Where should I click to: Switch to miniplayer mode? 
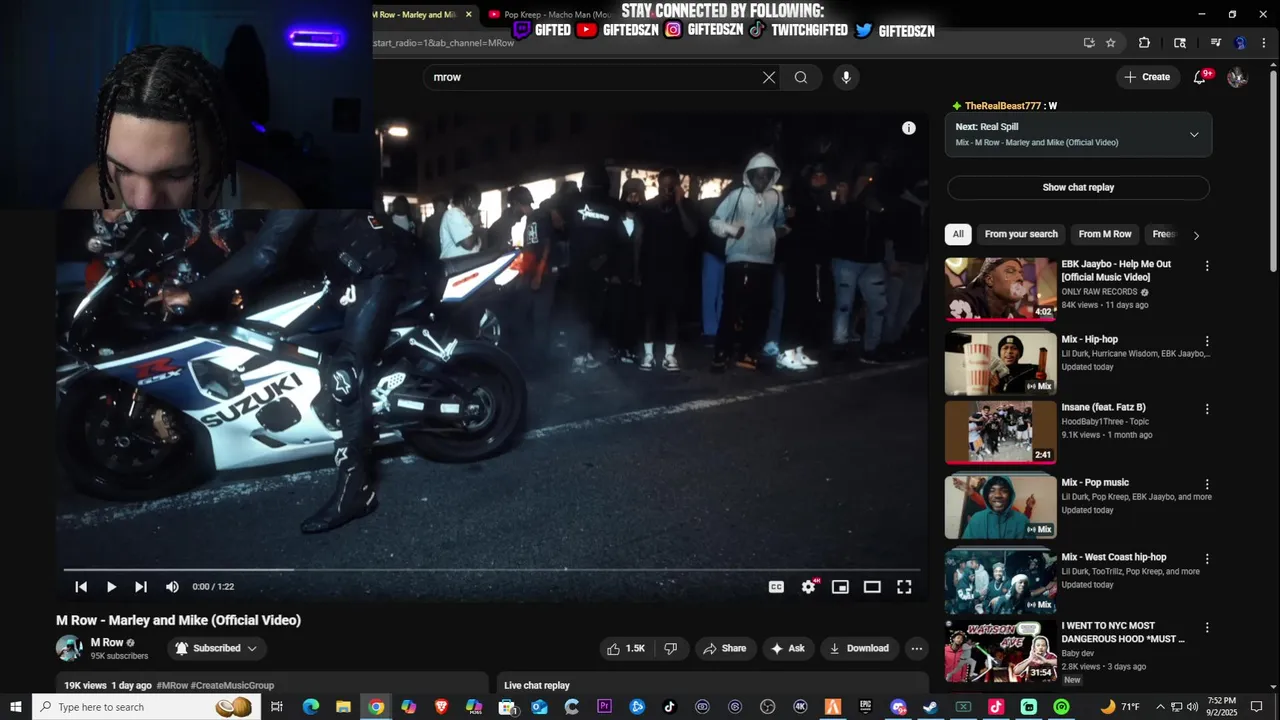pos(840,587)
